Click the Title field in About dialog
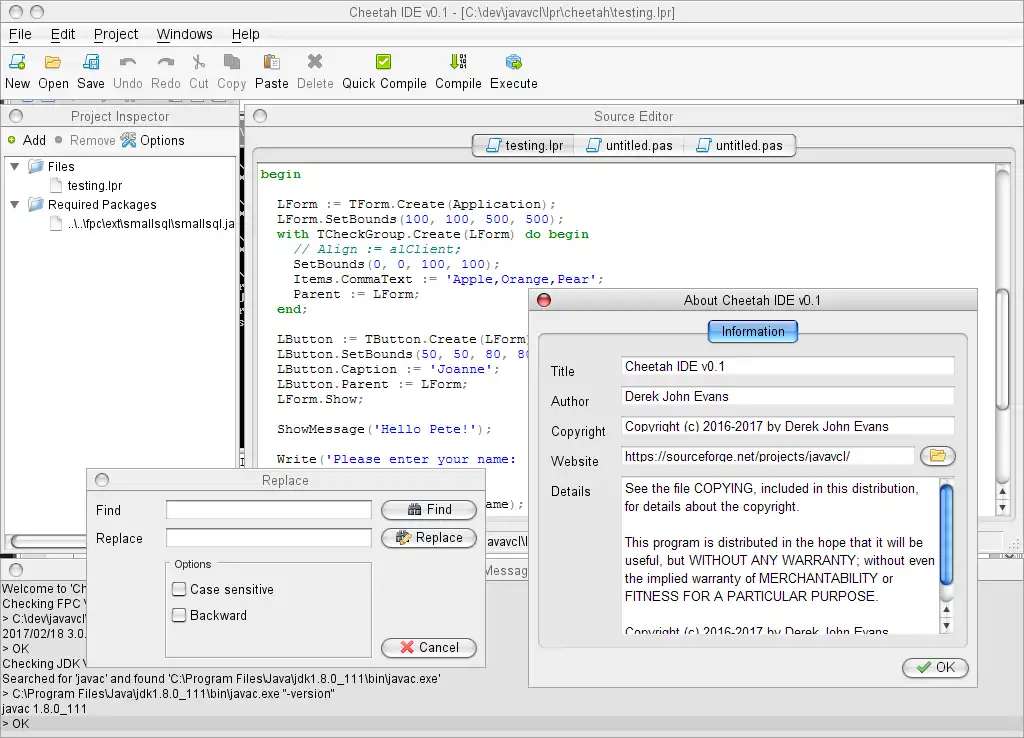Screen dimensions: 1024x738 click(788, 366)
